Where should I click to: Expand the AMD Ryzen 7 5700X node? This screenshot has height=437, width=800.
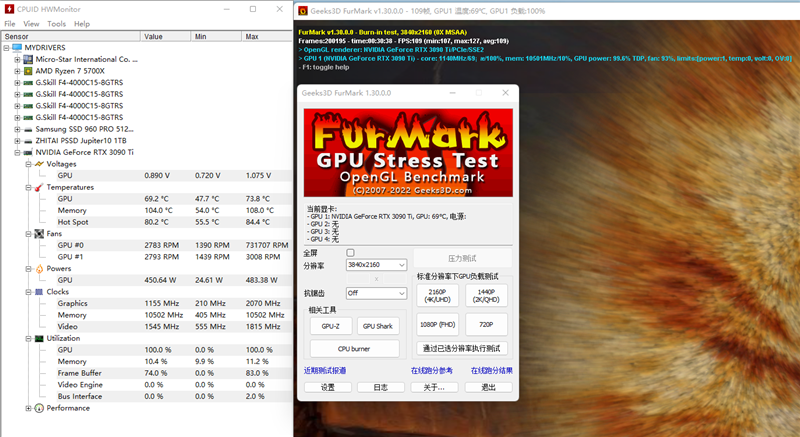tap(17, 71)
